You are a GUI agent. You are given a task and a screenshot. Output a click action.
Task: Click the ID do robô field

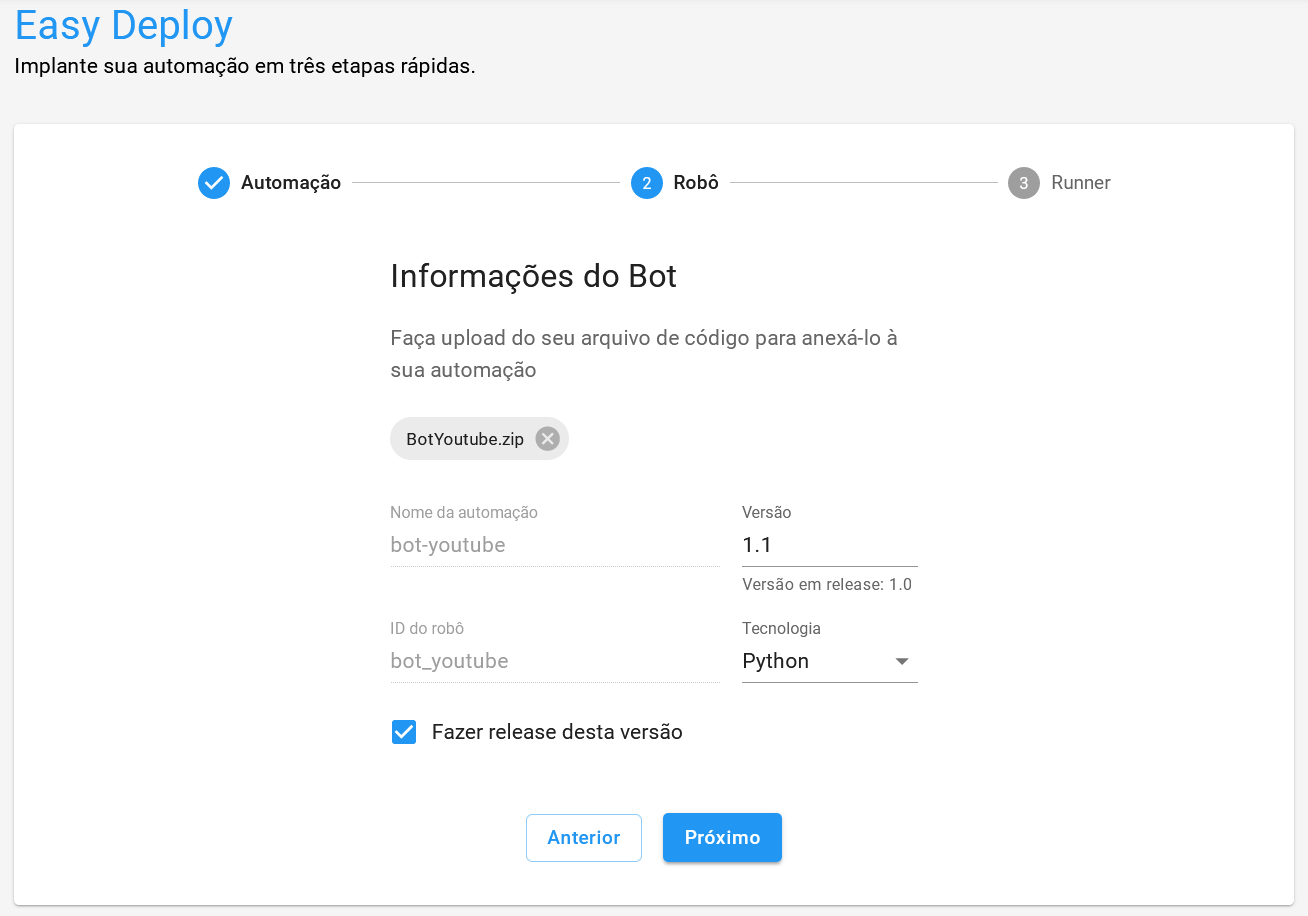[x=554, y=661]
